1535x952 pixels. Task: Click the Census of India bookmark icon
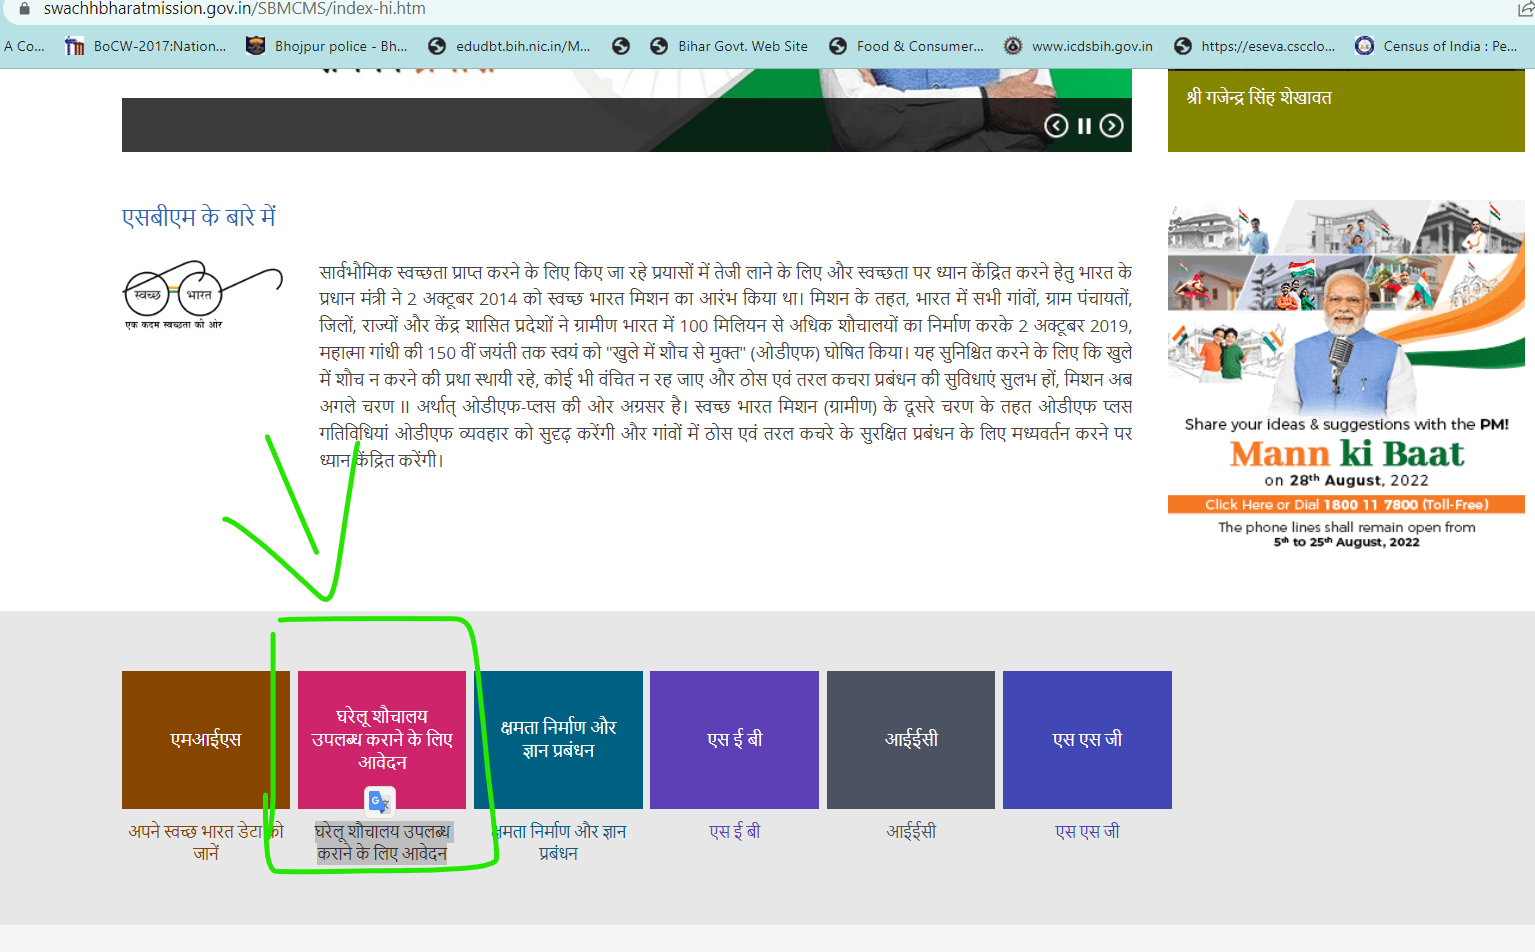click(x=1364, y=45)
